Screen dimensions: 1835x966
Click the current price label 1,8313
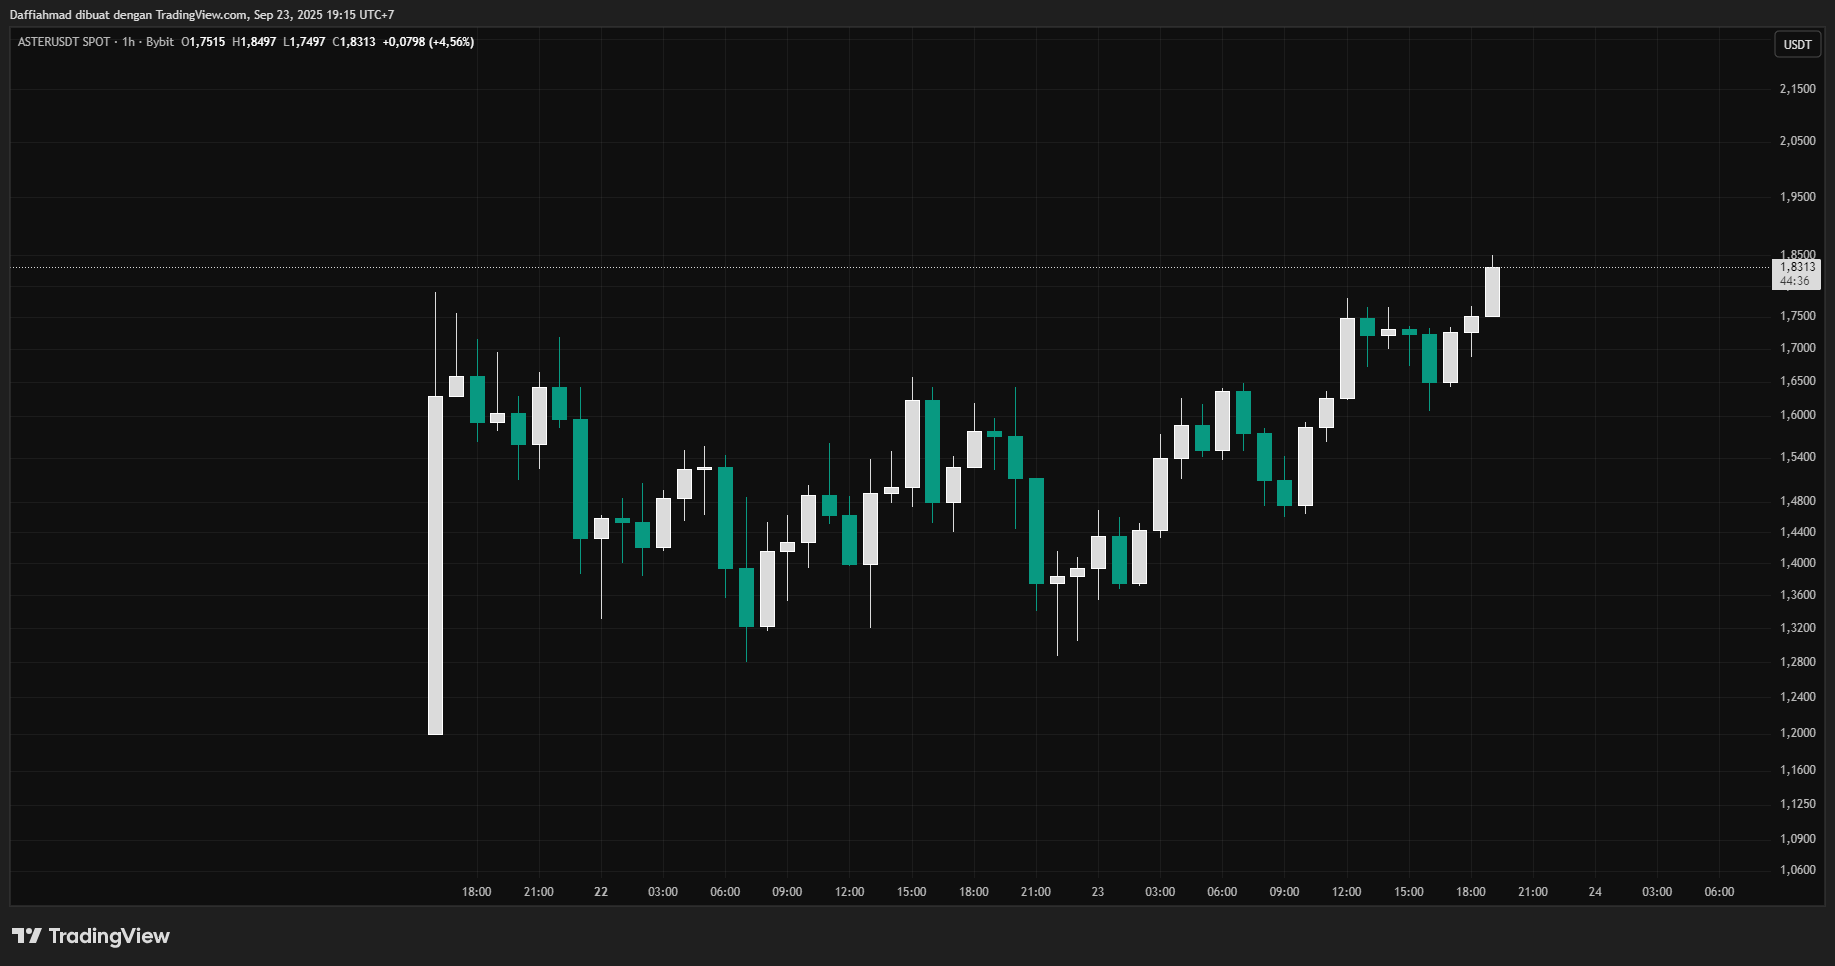coord(1797,267)
